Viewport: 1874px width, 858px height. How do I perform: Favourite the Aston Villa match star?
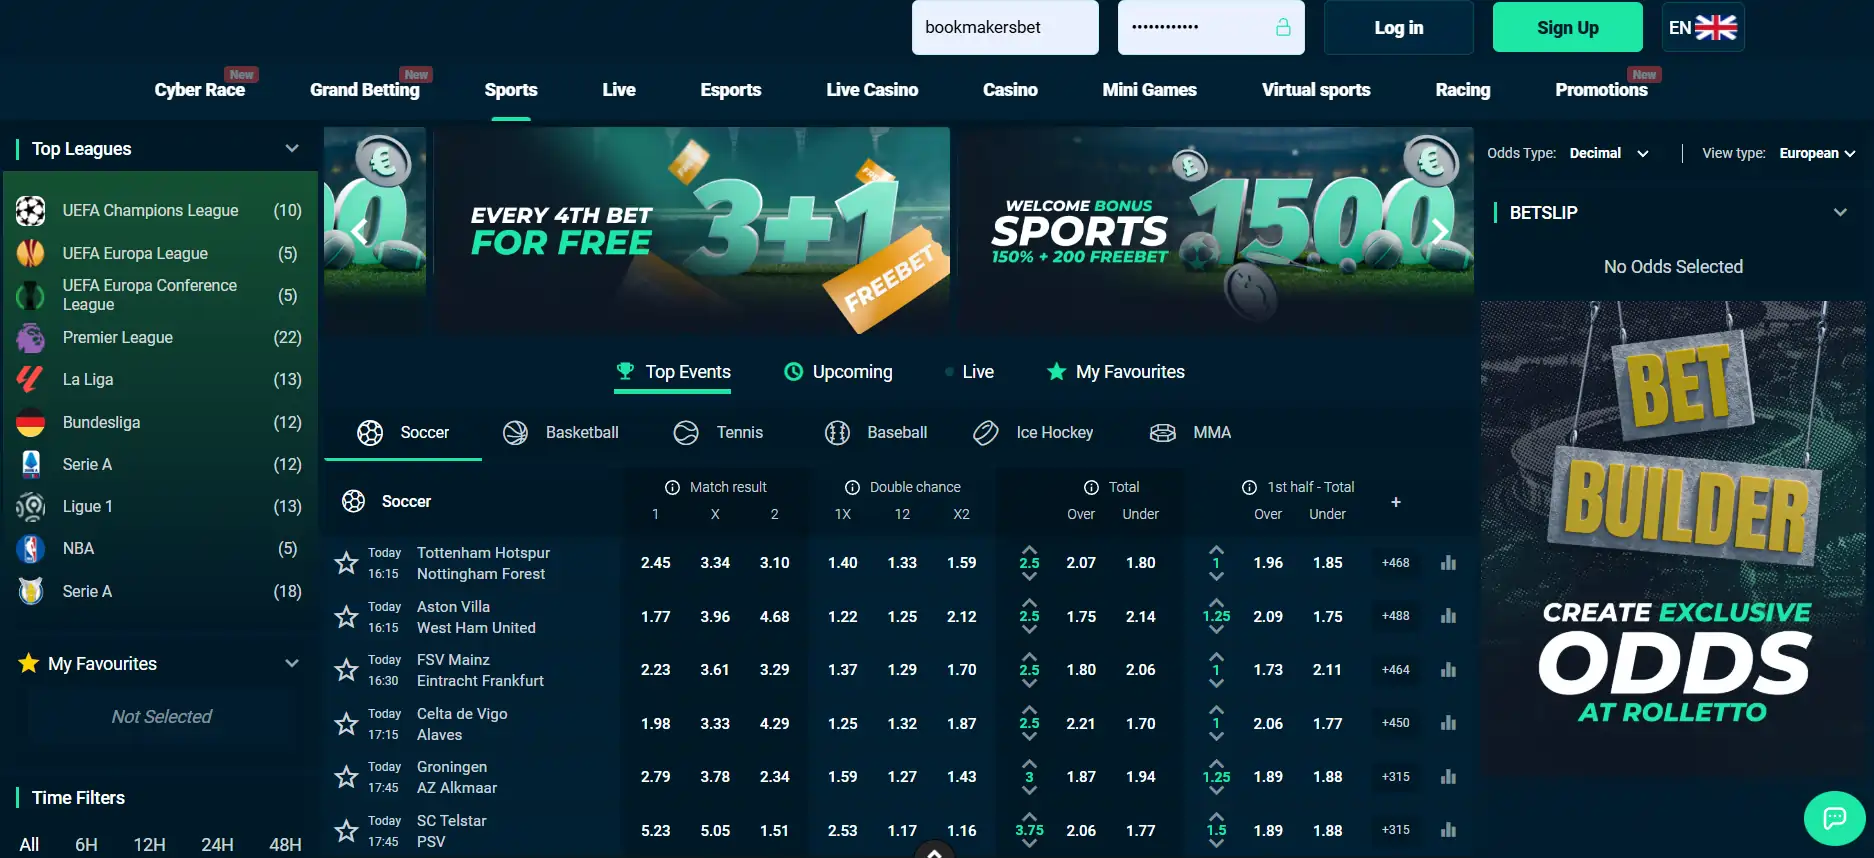coord(346,617)
